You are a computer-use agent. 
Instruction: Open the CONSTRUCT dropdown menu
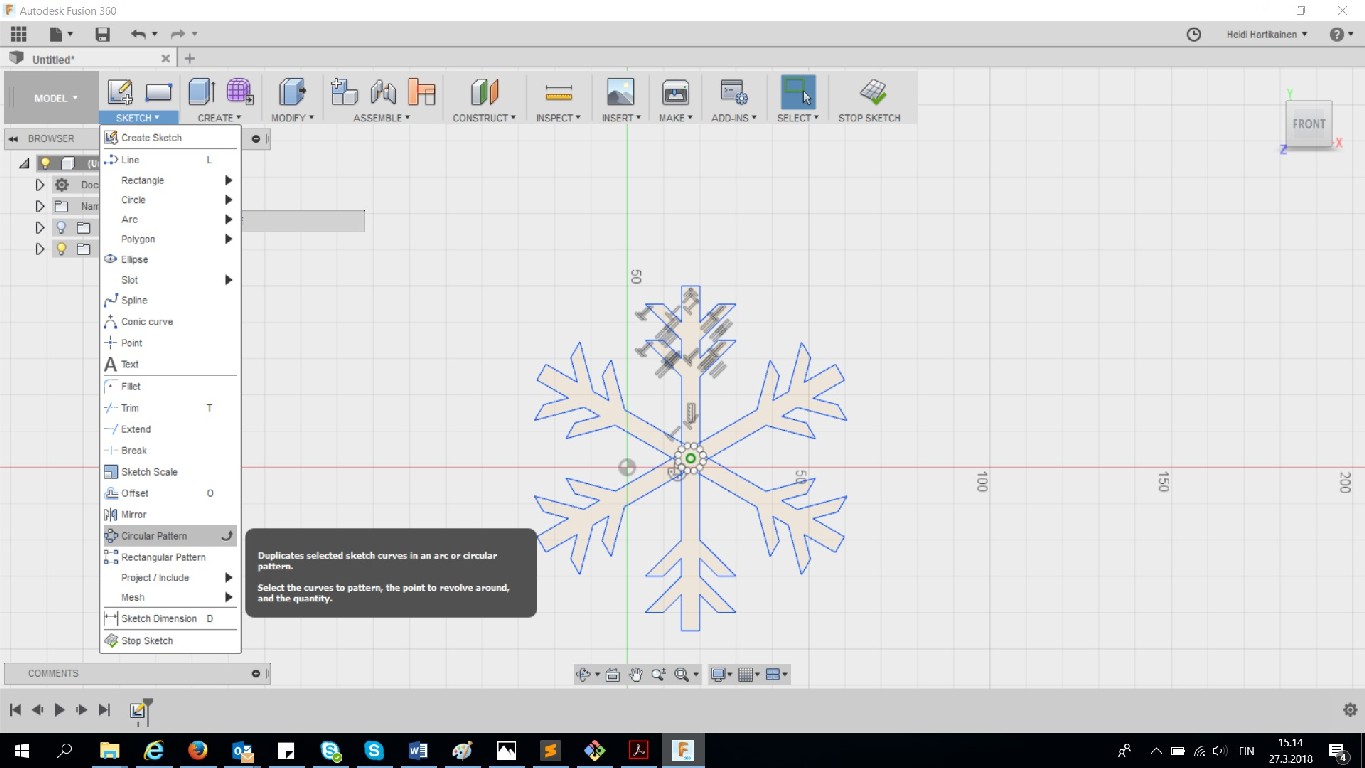click(x=484, y=118)
